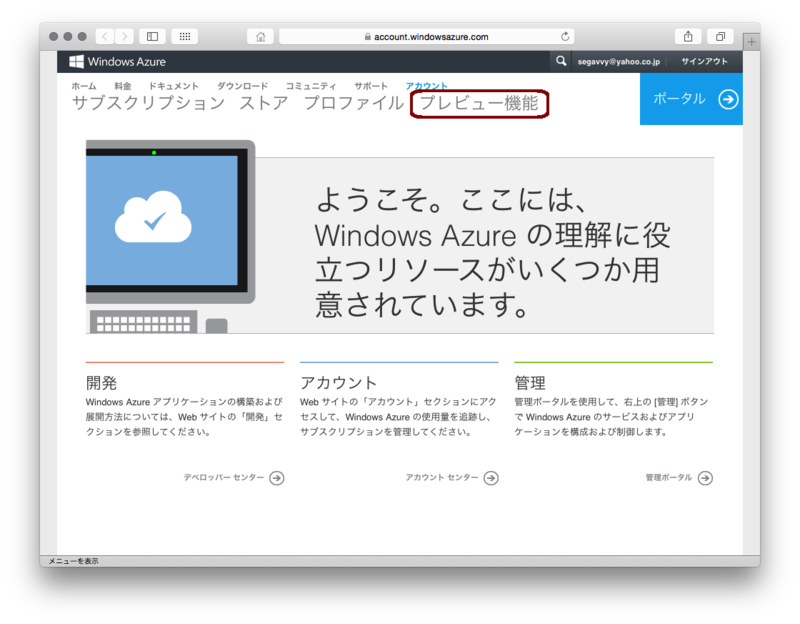800x624 pixels.
Task: Click the アカウント section heading
Action: [338, 383]
